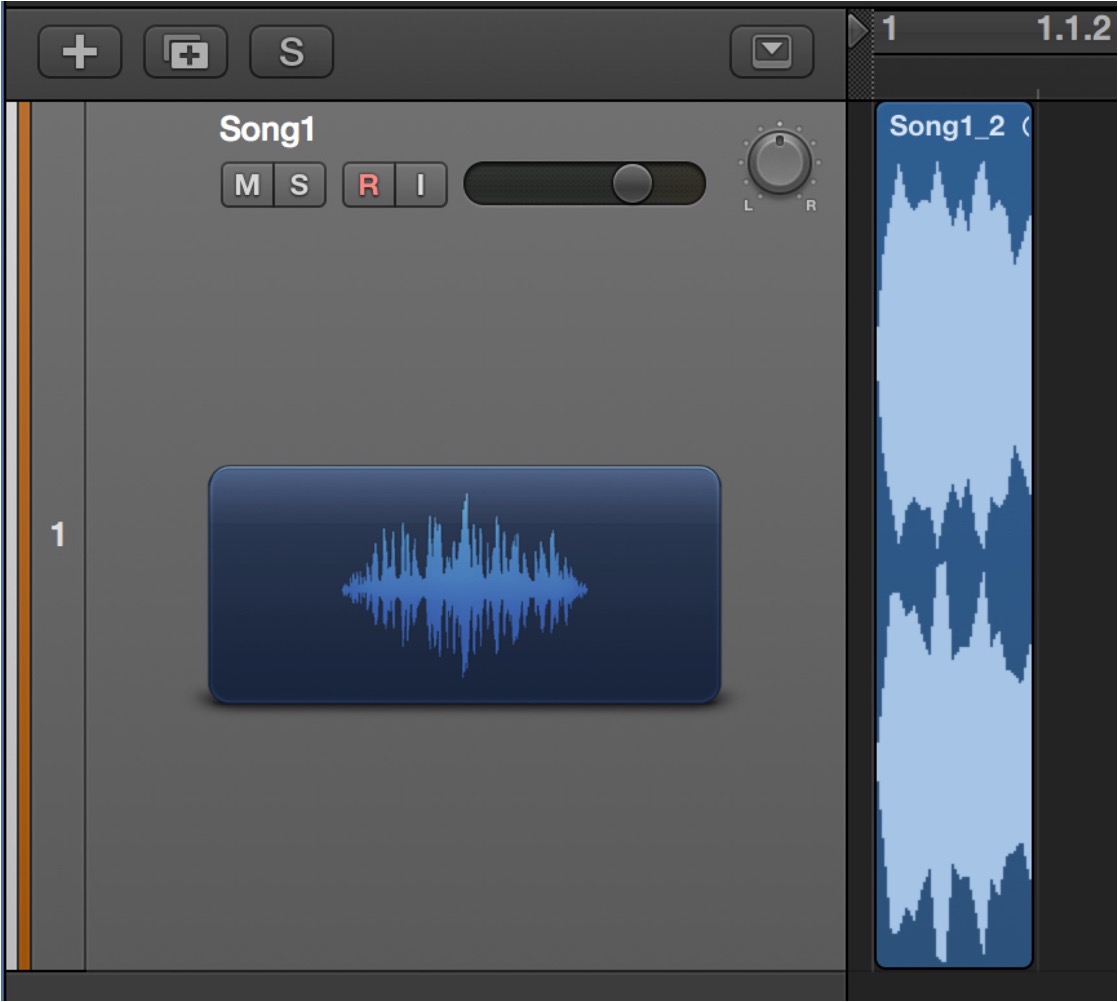This screenshot has height=1002, width=1118.
Task: Open the track header dropdown menu
Action: [771, 51]
